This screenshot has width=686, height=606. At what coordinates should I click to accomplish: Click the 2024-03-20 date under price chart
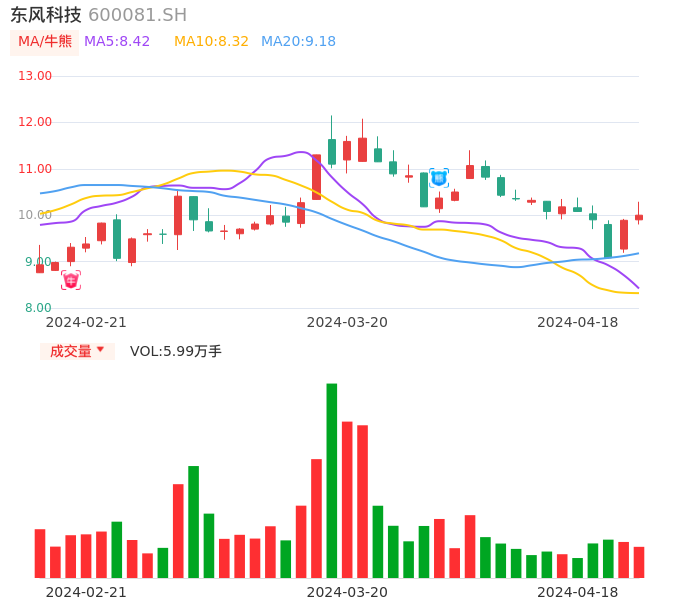pos(347,322)
